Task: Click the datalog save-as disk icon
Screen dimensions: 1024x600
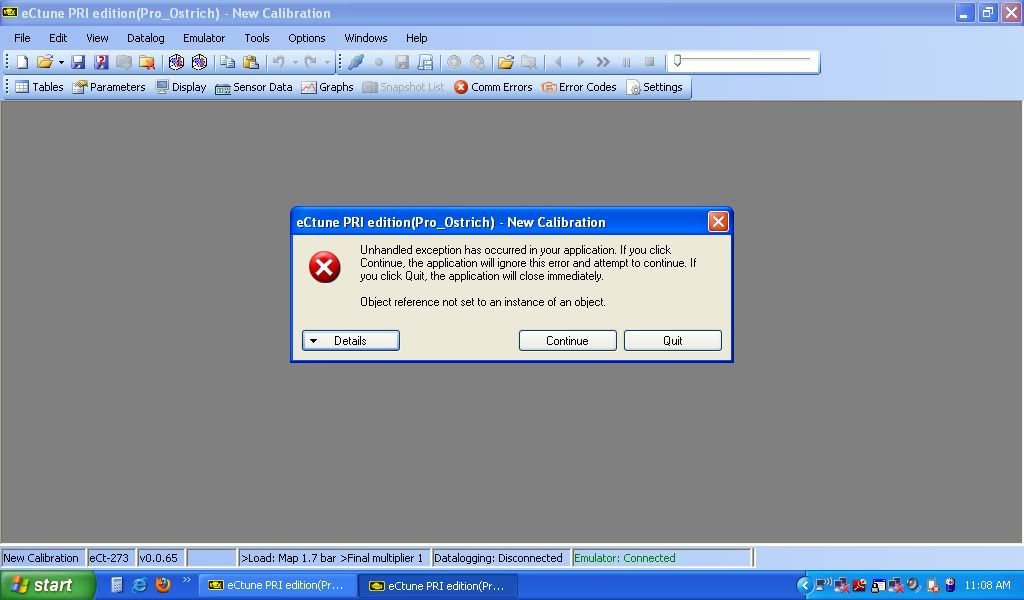Action: click(425, 62)
